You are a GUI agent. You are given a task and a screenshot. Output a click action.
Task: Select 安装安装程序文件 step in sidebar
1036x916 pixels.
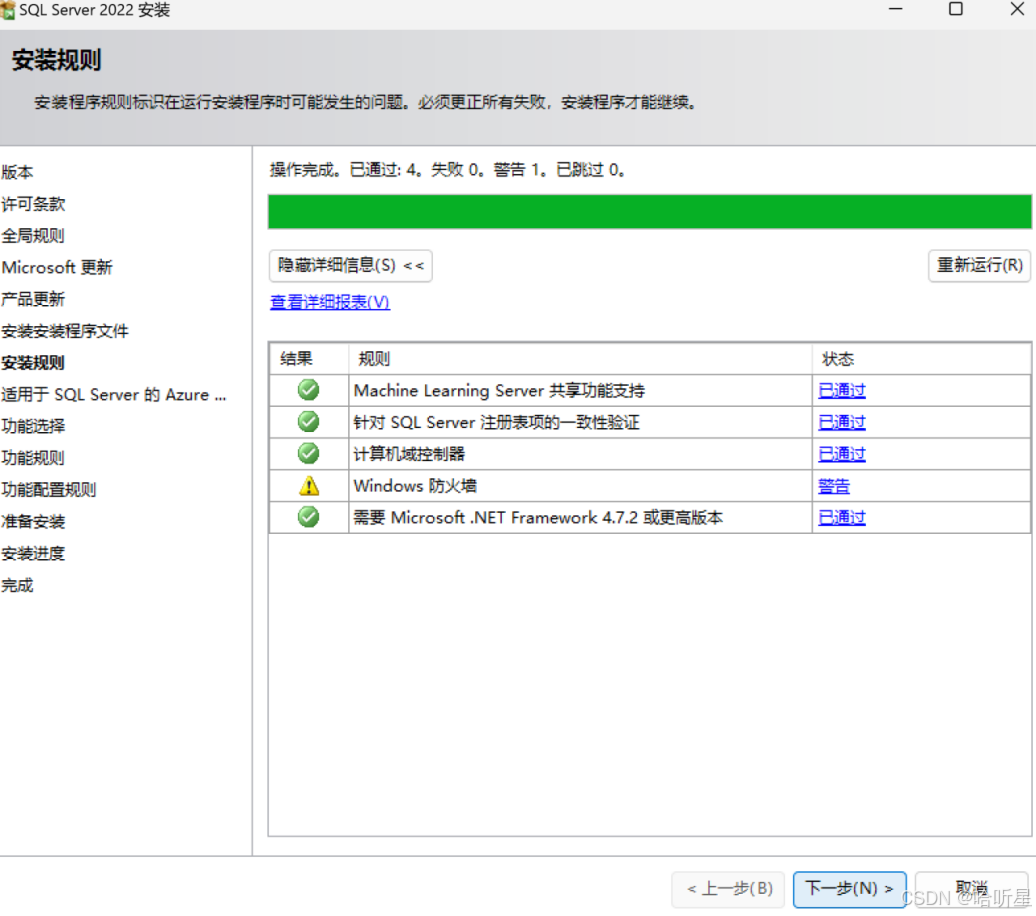click(65, 331)
